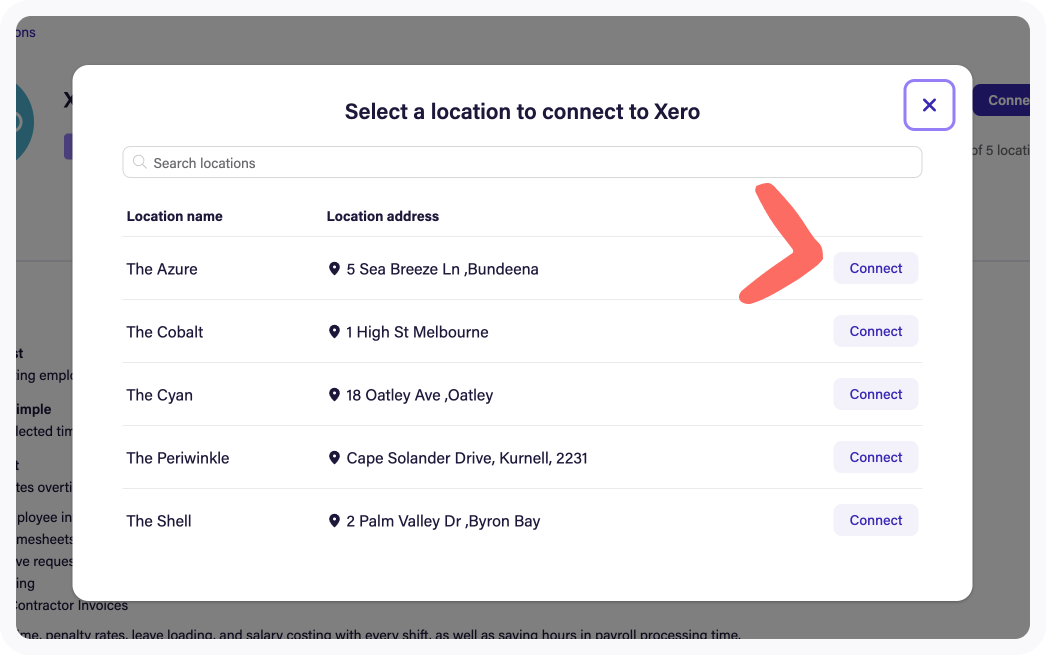Click the dialog title about Xero
The height and width of the screenshot is (655, 1046).
(522, 112)
